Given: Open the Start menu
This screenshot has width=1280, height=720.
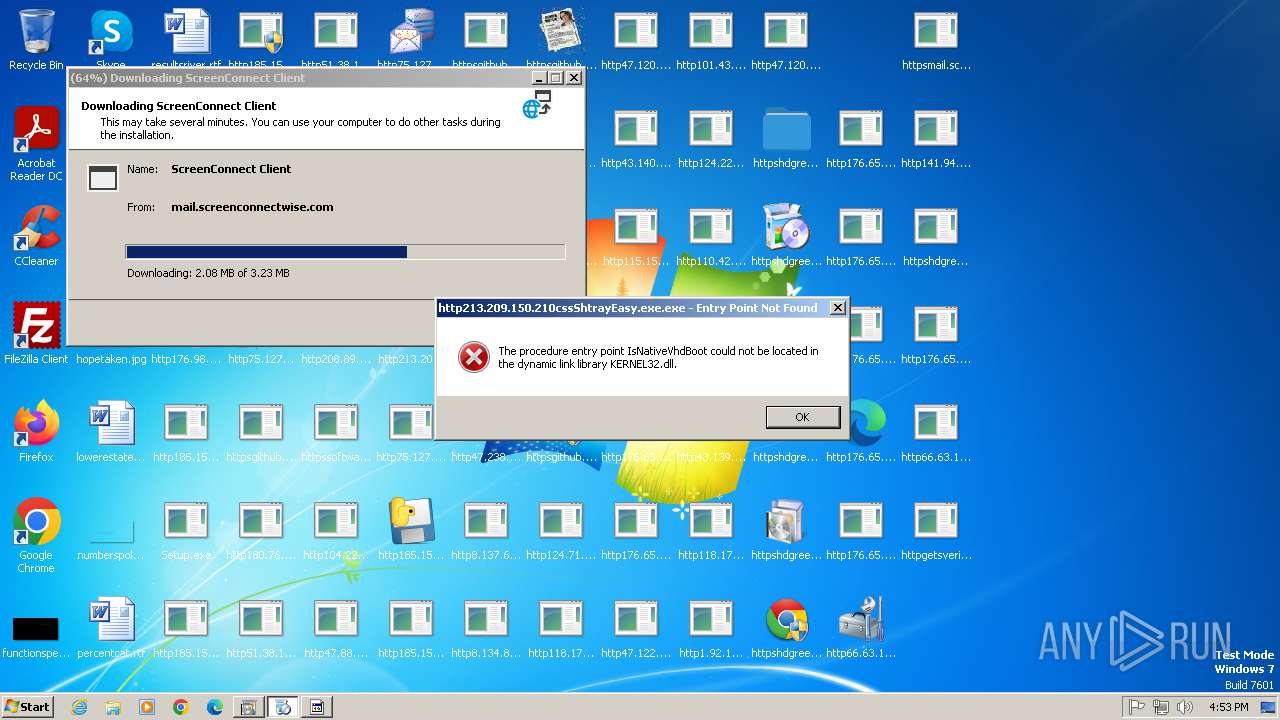Looking at the screenshot, I should (27, 706).
